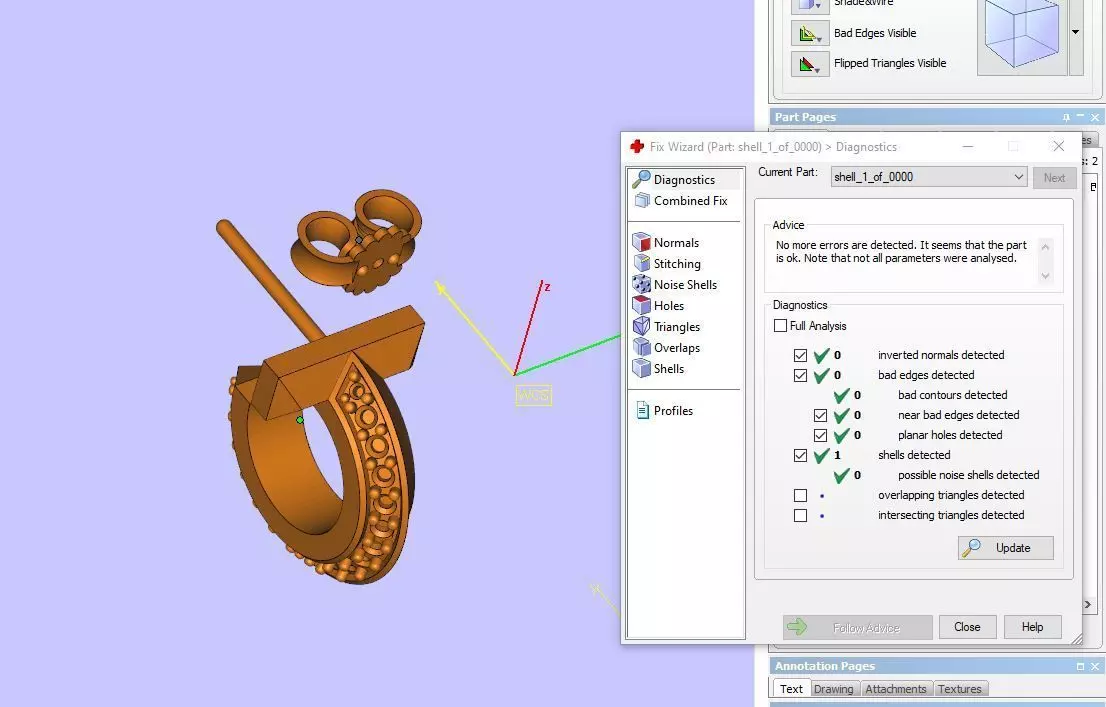
Task: Open the Profiles page
Action: (664, 411)
